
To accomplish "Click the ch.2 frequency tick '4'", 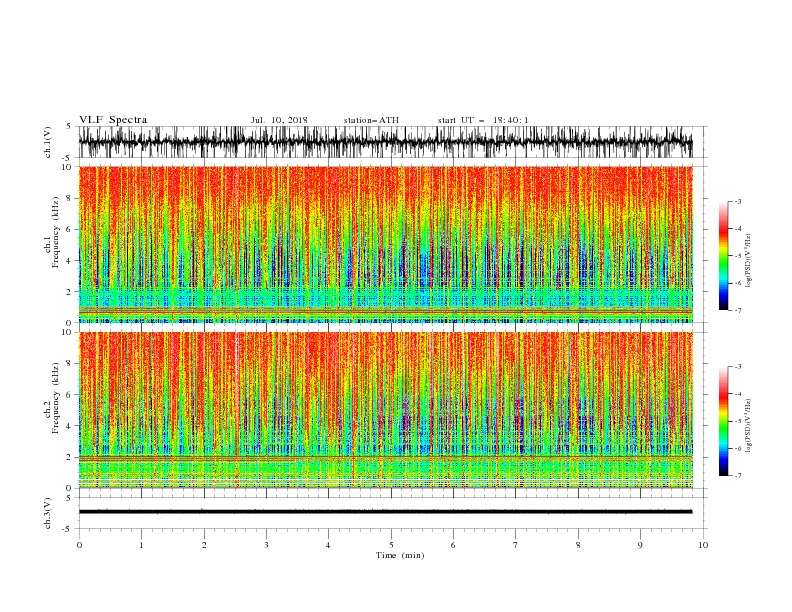I will tap(70, 426).
